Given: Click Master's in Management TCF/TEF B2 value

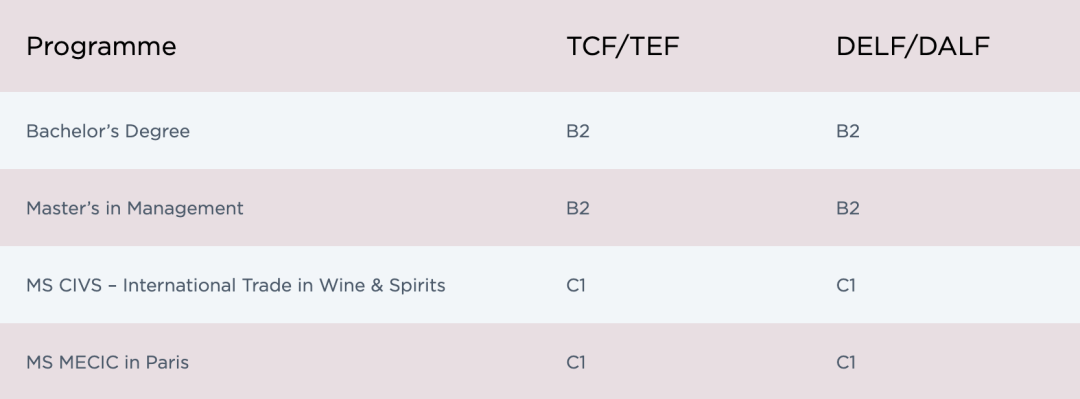Looking at the screenshot, I should point(578,208).
